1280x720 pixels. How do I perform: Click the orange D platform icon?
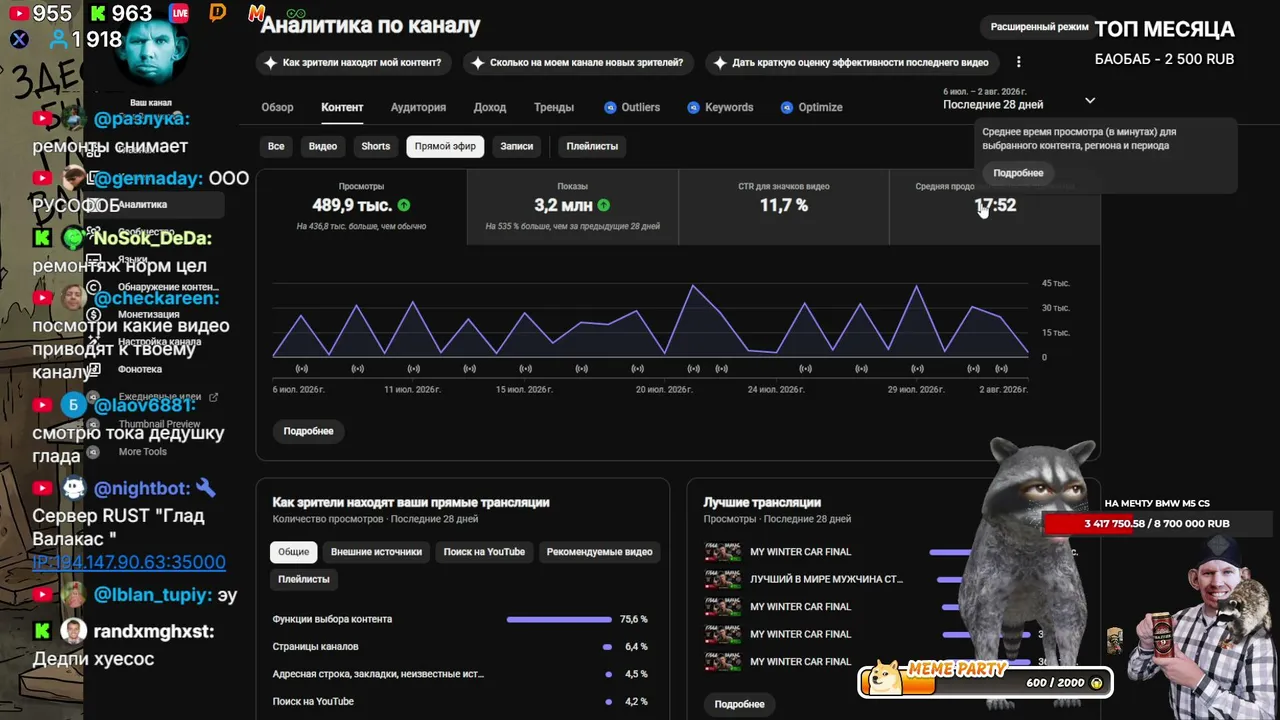tap(218, 13)
